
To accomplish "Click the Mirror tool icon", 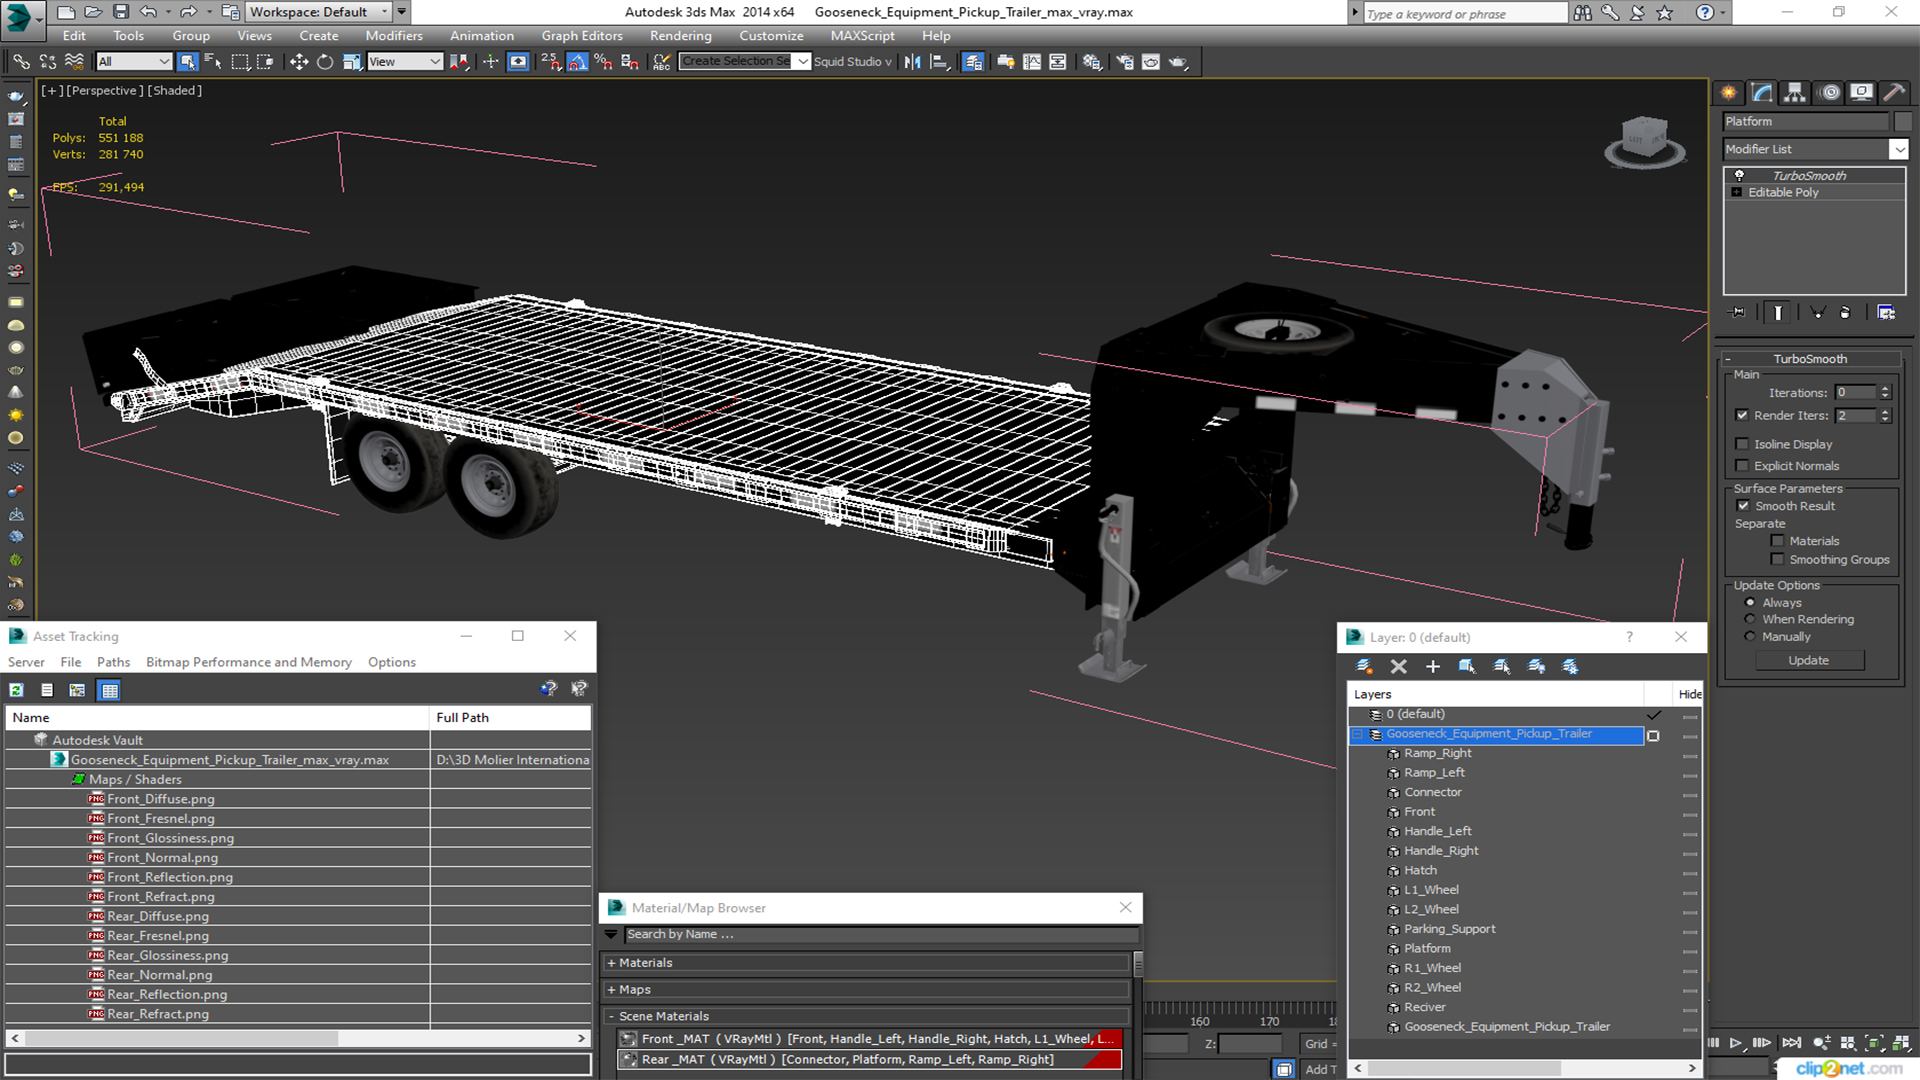I will pos(912,62).
